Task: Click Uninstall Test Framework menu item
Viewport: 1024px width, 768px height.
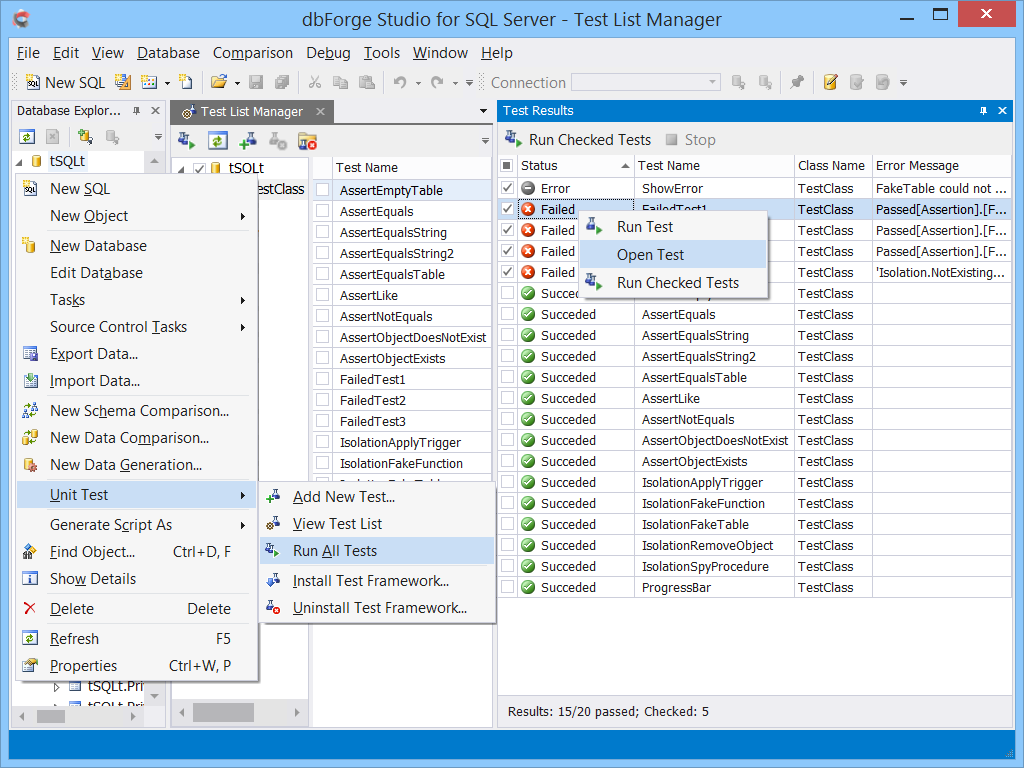Action: coord(377,608)
